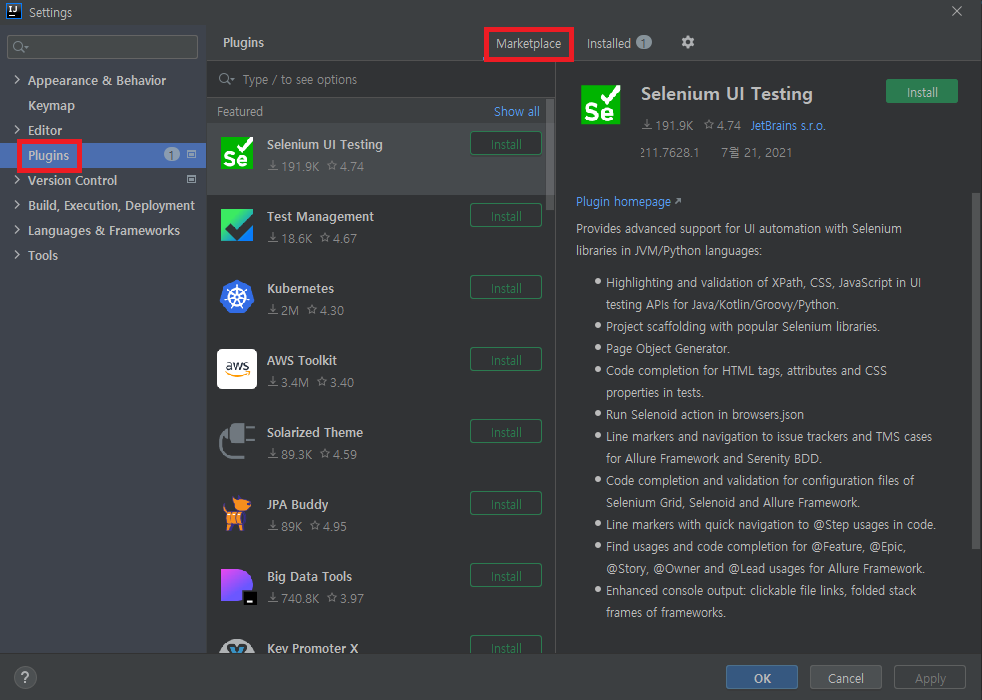Viewport: 982px width, 700px height.
Task: Select the Big Data Tools plugin title
Action: point(309,577)
